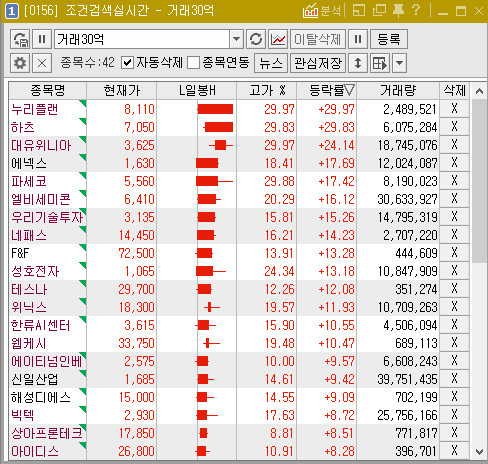This screenshot has height=464, width=488.
Task: Click the 고가 % column header
Action: [x=267, y=90]
